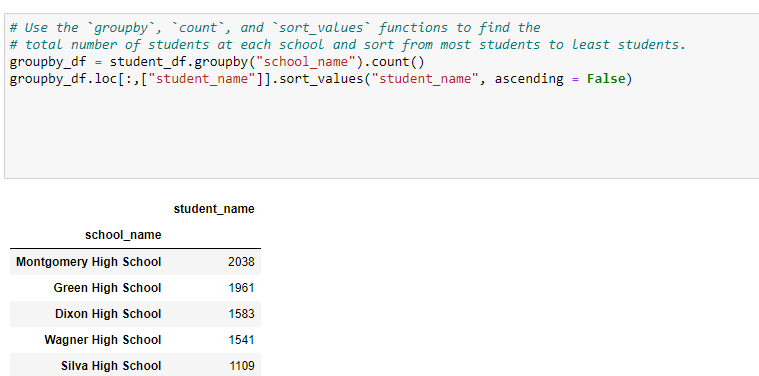Click the value 2038 in the table
The height and width of the screenshot is (376, 759).
241,262
